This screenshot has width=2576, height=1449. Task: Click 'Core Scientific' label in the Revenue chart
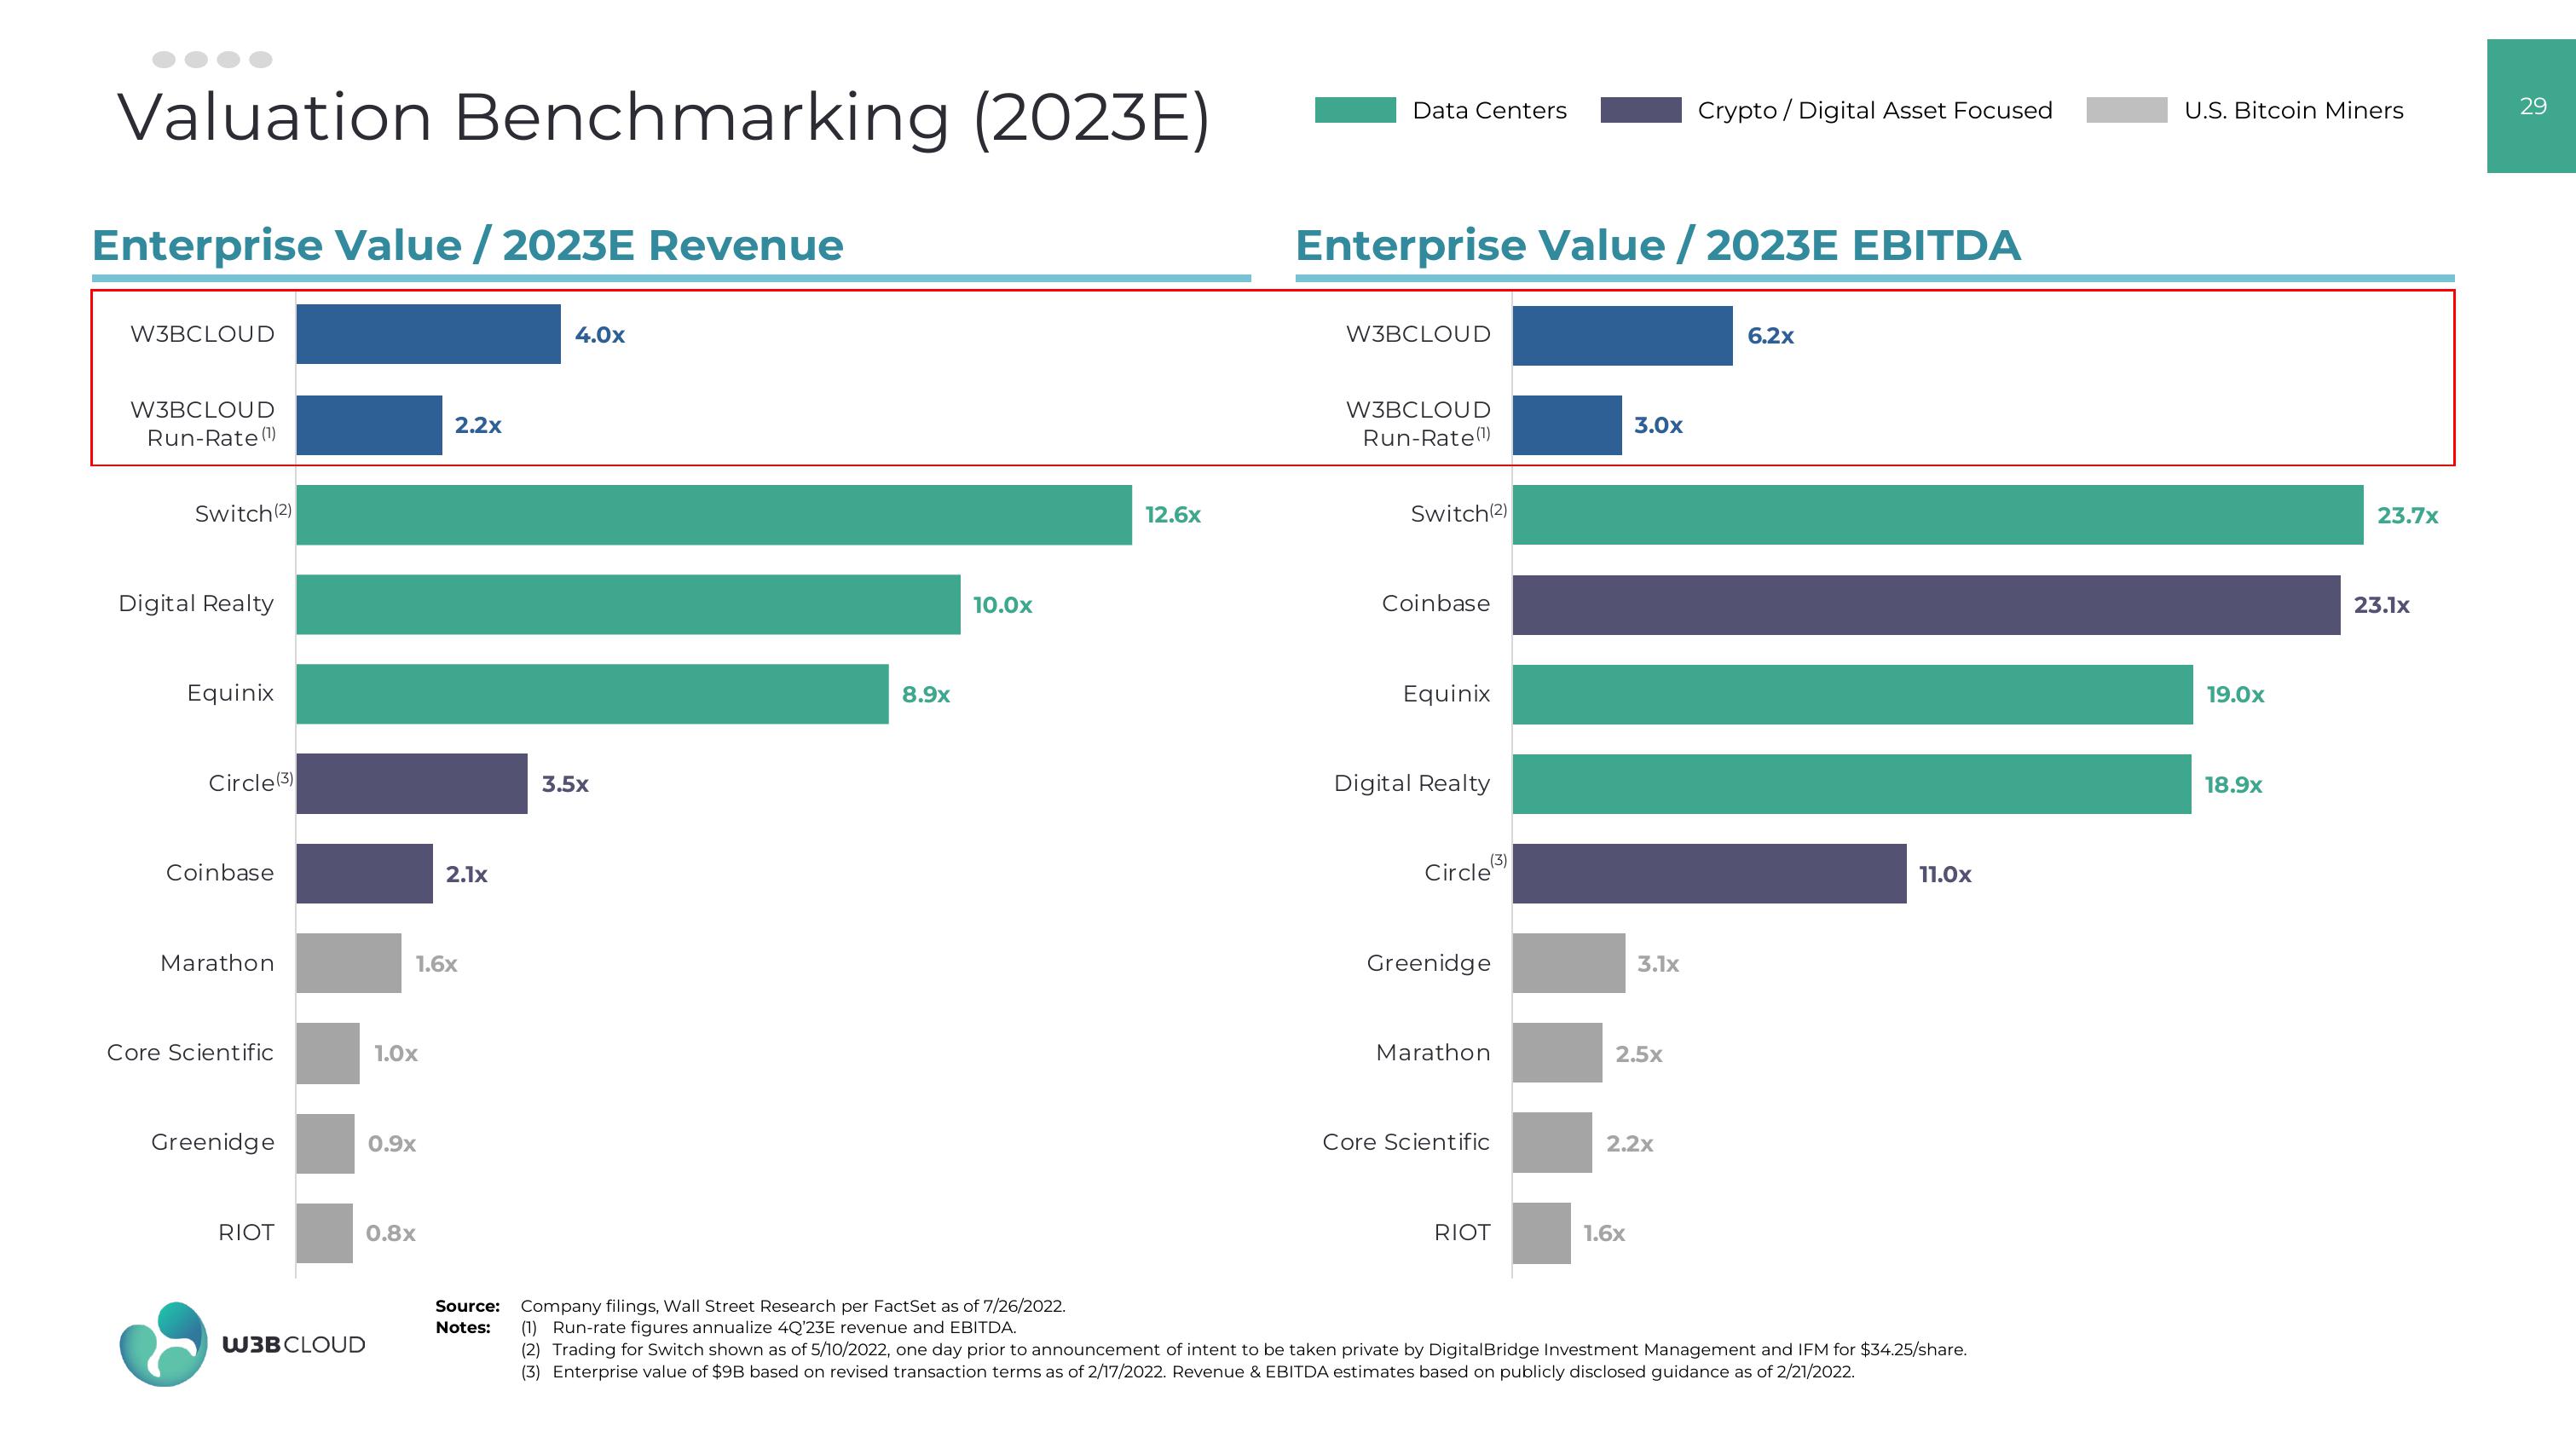coord(190,1052)
